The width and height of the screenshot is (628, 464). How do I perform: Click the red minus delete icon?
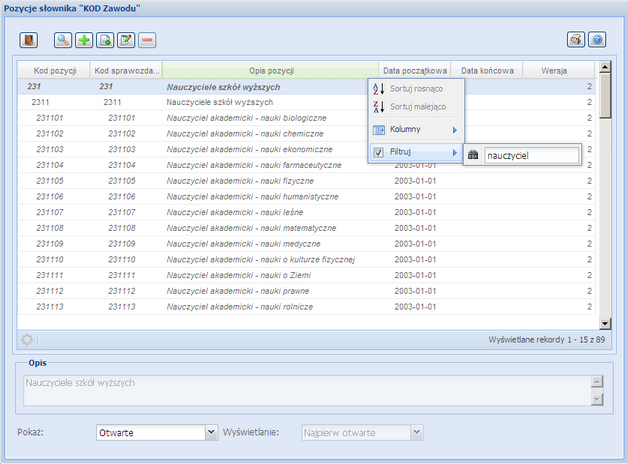[147, 40]
